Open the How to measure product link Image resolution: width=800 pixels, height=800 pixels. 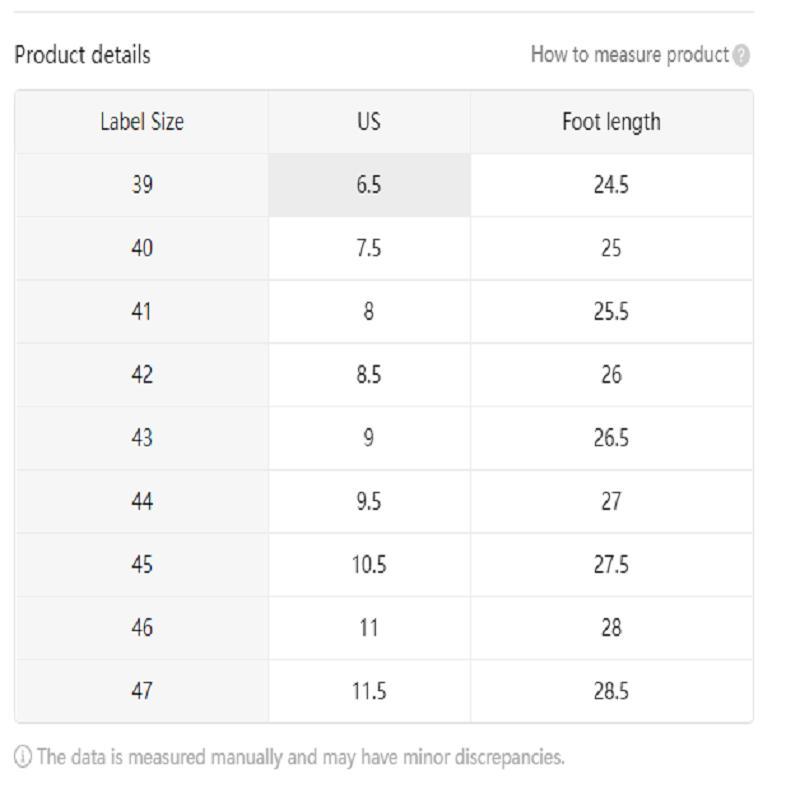[629, 55]
